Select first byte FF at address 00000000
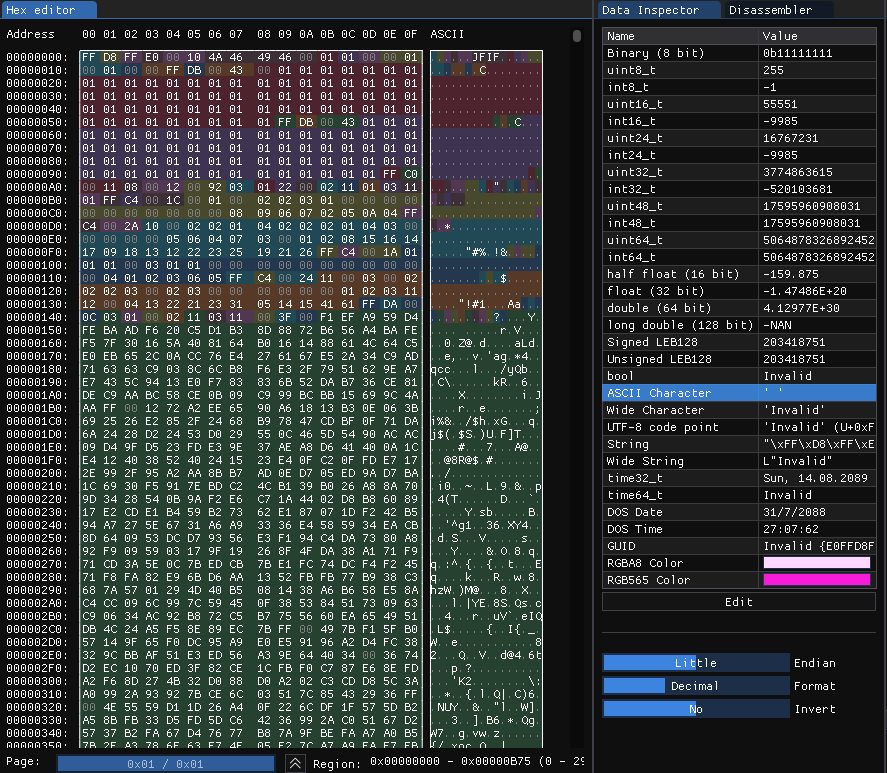The image size is (887, 773). (89, 58)
